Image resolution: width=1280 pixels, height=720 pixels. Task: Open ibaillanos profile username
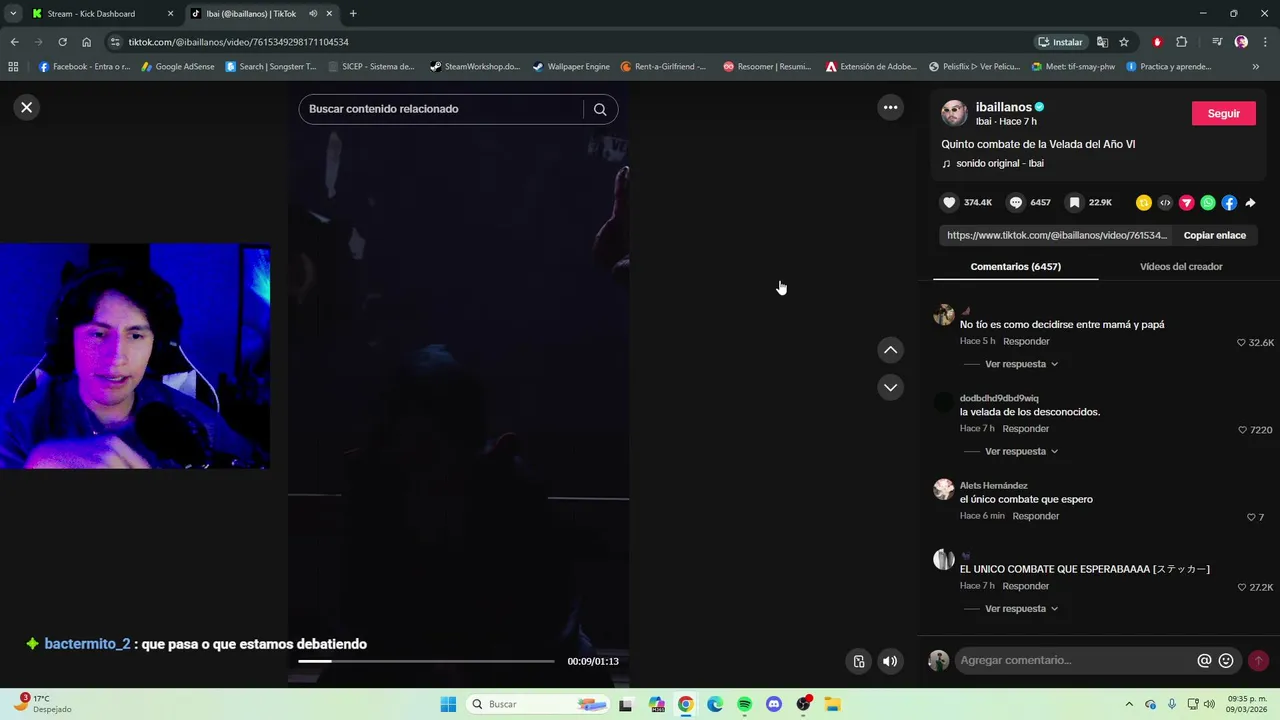pyautogui.click(x=1003, y=107)
